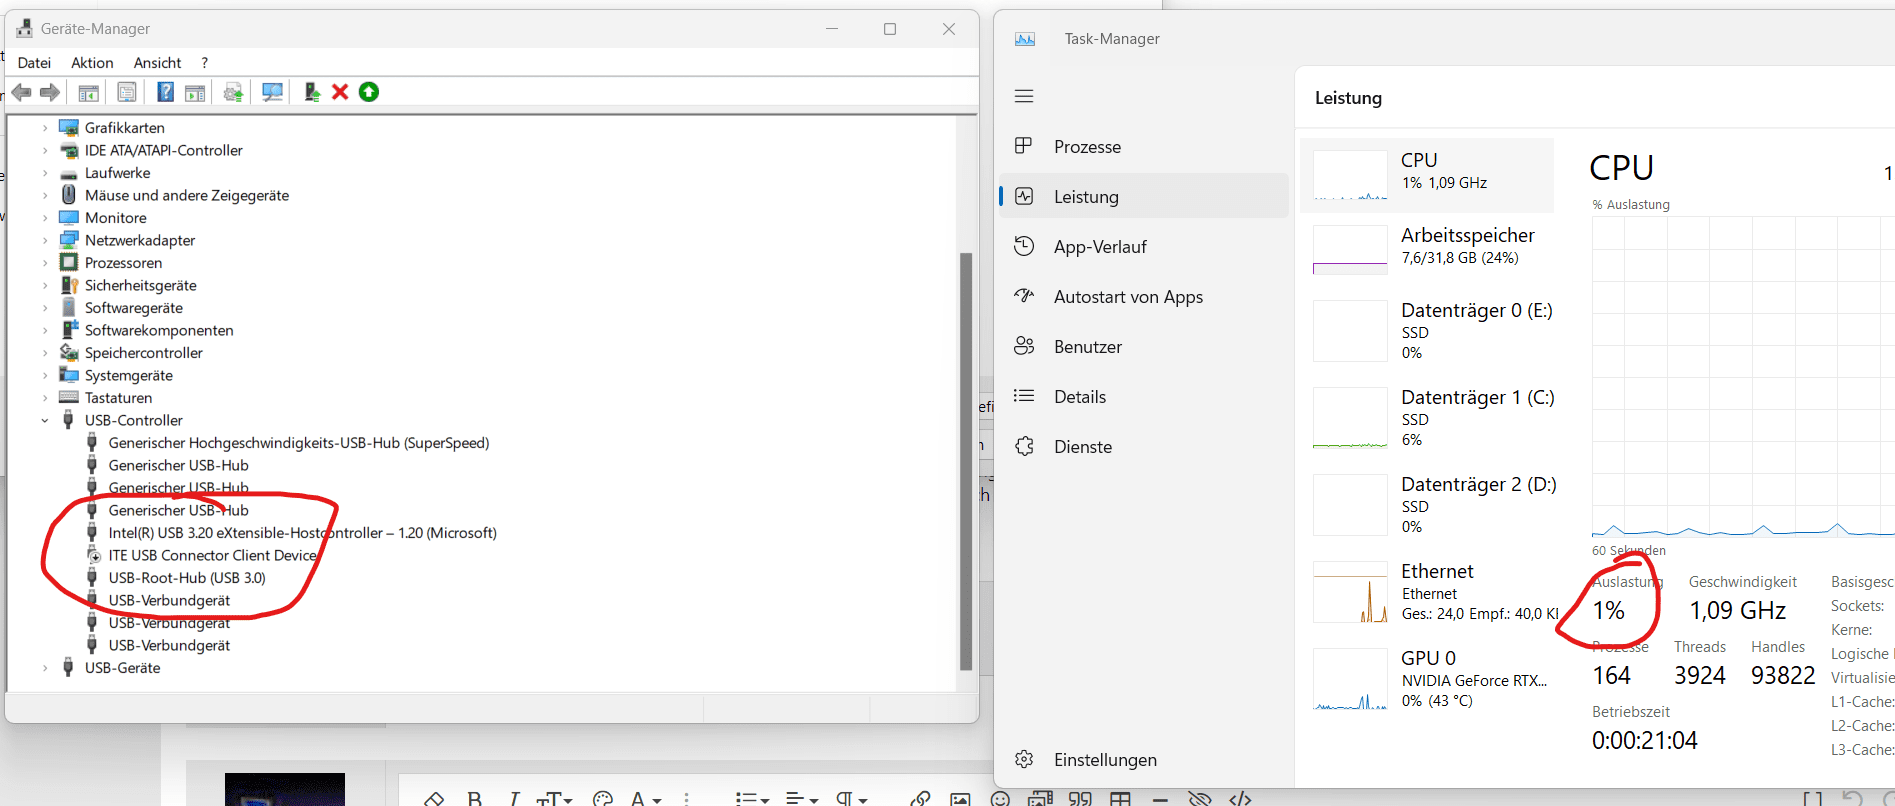Click the Task-Manager app icon in title bar

pos(1025,39)
